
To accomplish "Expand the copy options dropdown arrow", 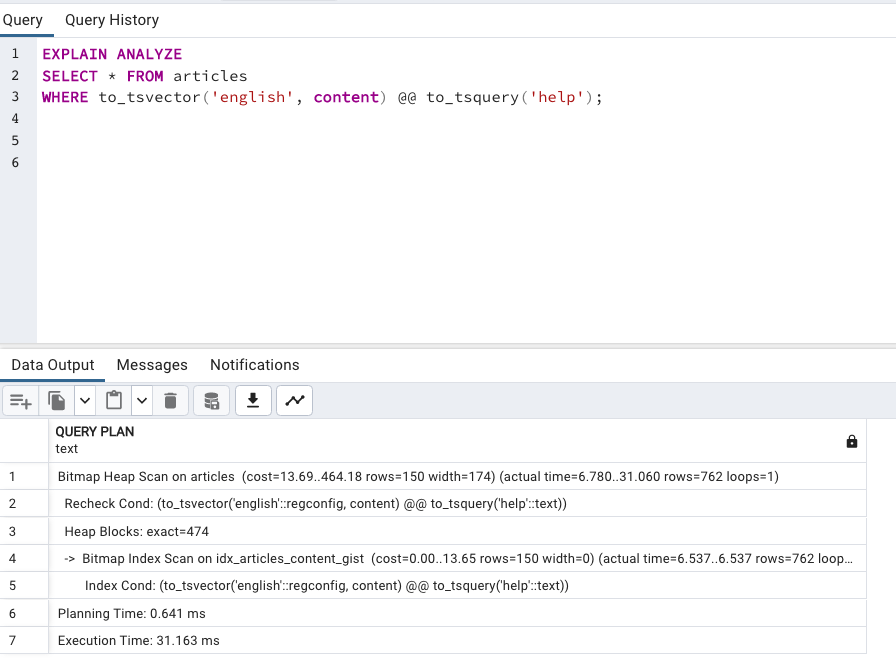I will 85,401.
